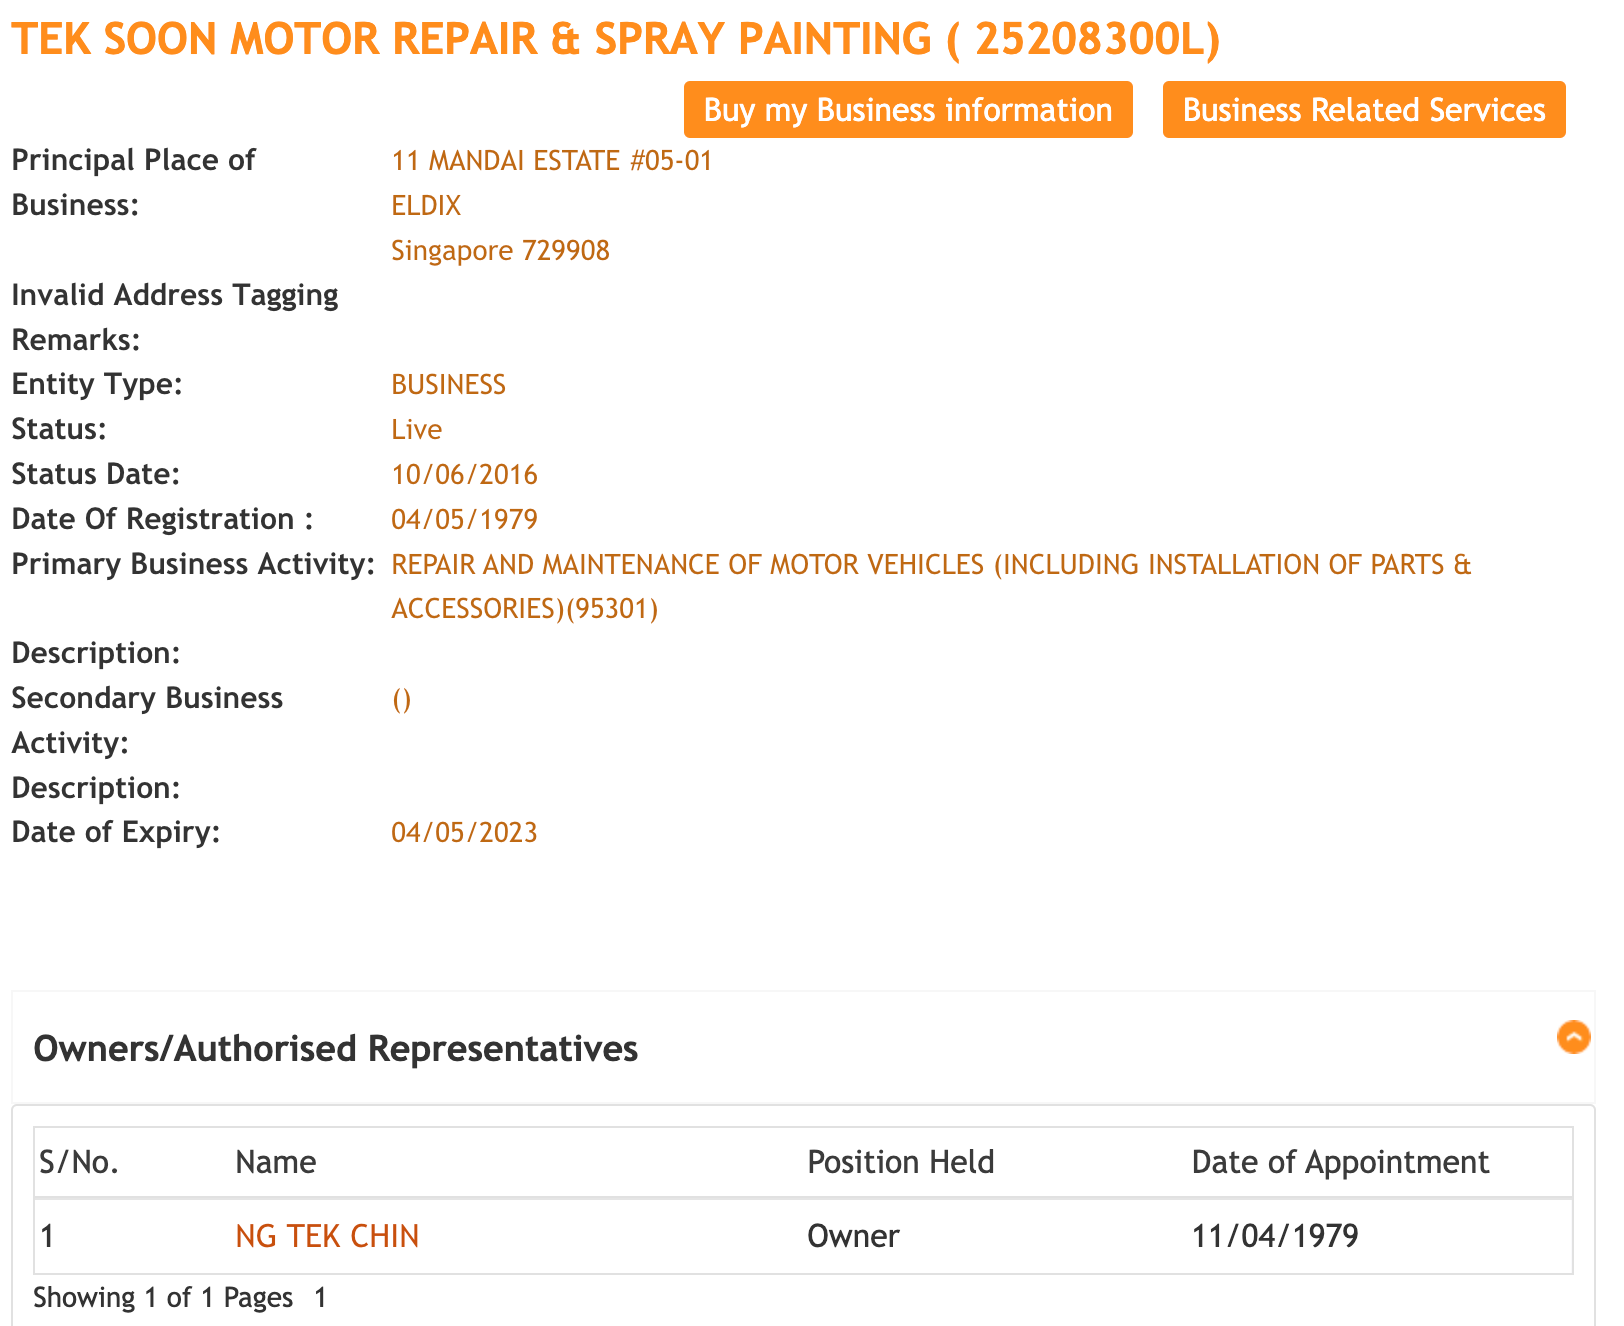Open Business Related Services
The height and width of the screenshot is (1326, 1624).
1363,110
